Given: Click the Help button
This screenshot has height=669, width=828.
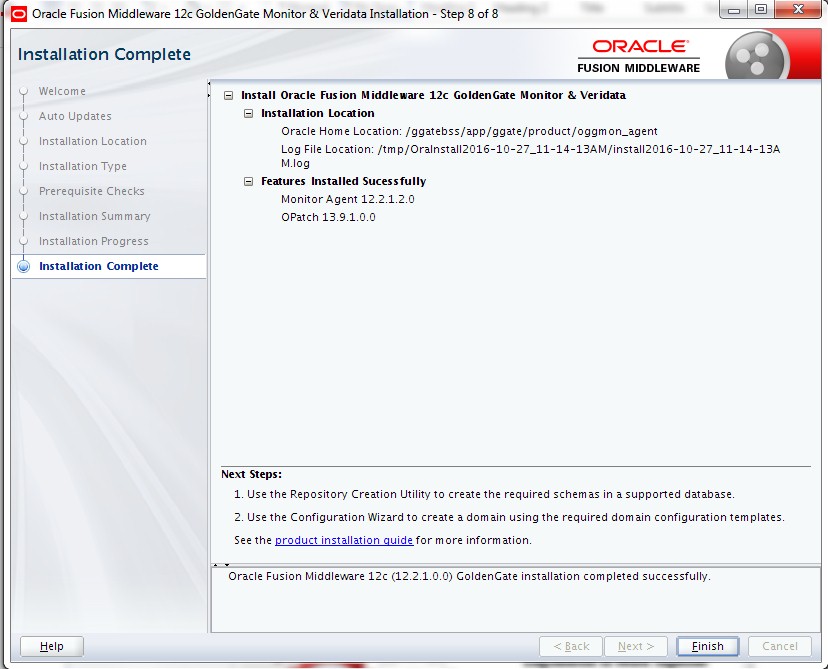Looking at the screenshot, I should 52,646.
